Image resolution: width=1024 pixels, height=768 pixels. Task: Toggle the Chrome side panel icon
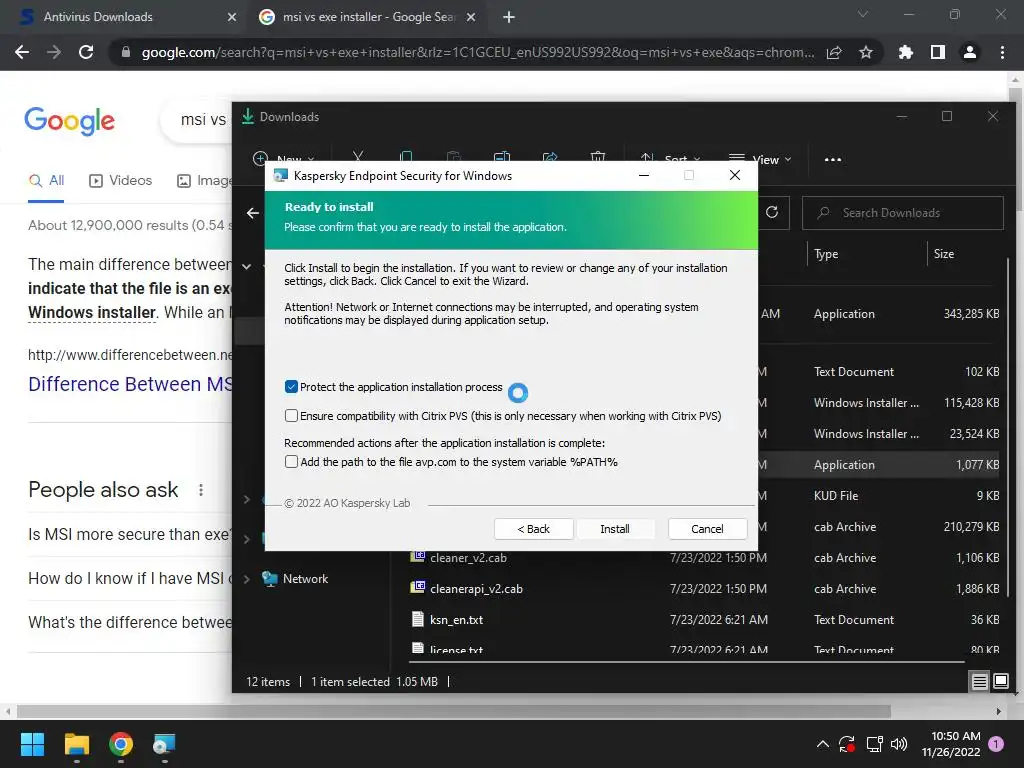[938, 52]
